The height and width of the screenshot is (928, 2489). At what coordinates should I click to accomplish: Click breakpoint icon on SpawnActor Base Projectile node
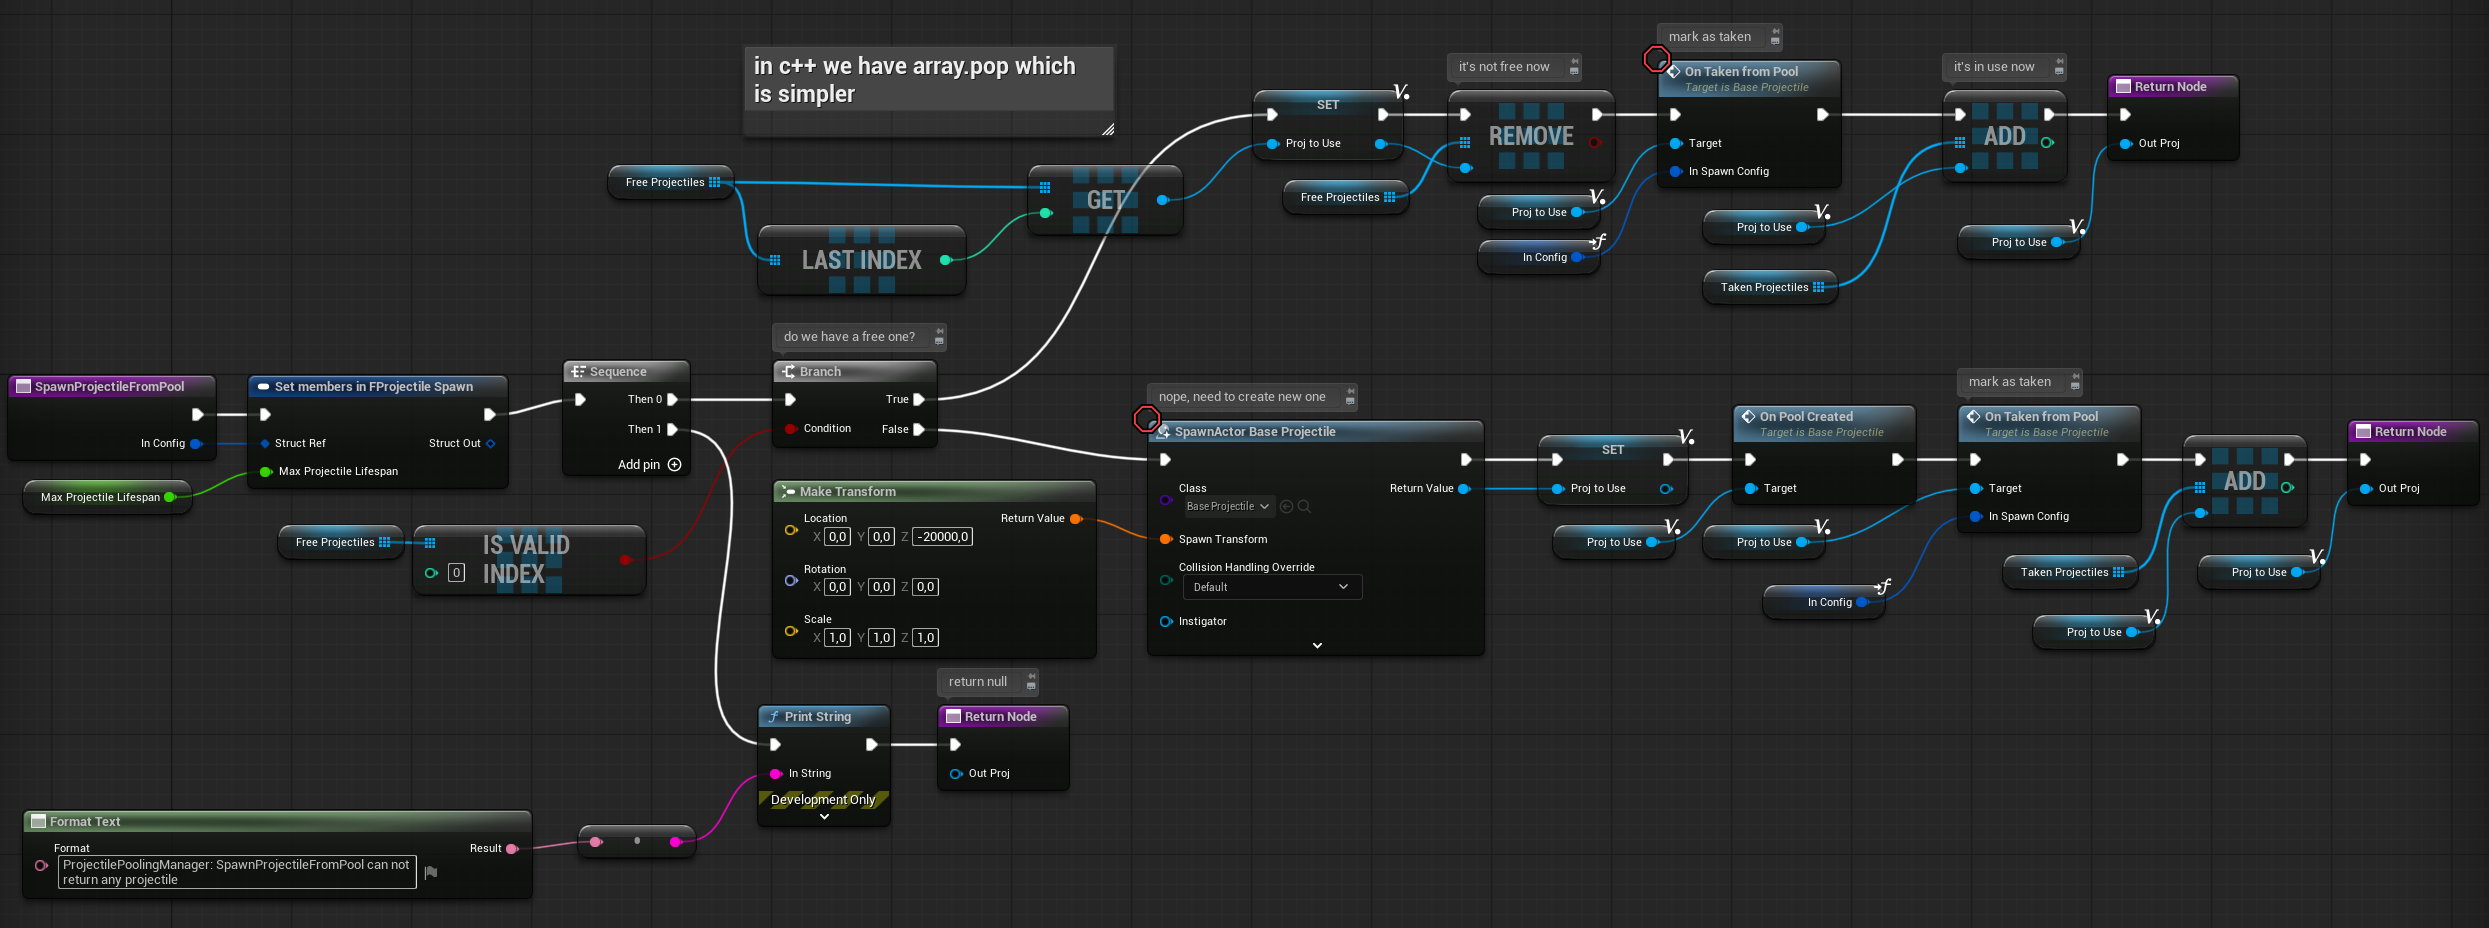coord(1146,419)
